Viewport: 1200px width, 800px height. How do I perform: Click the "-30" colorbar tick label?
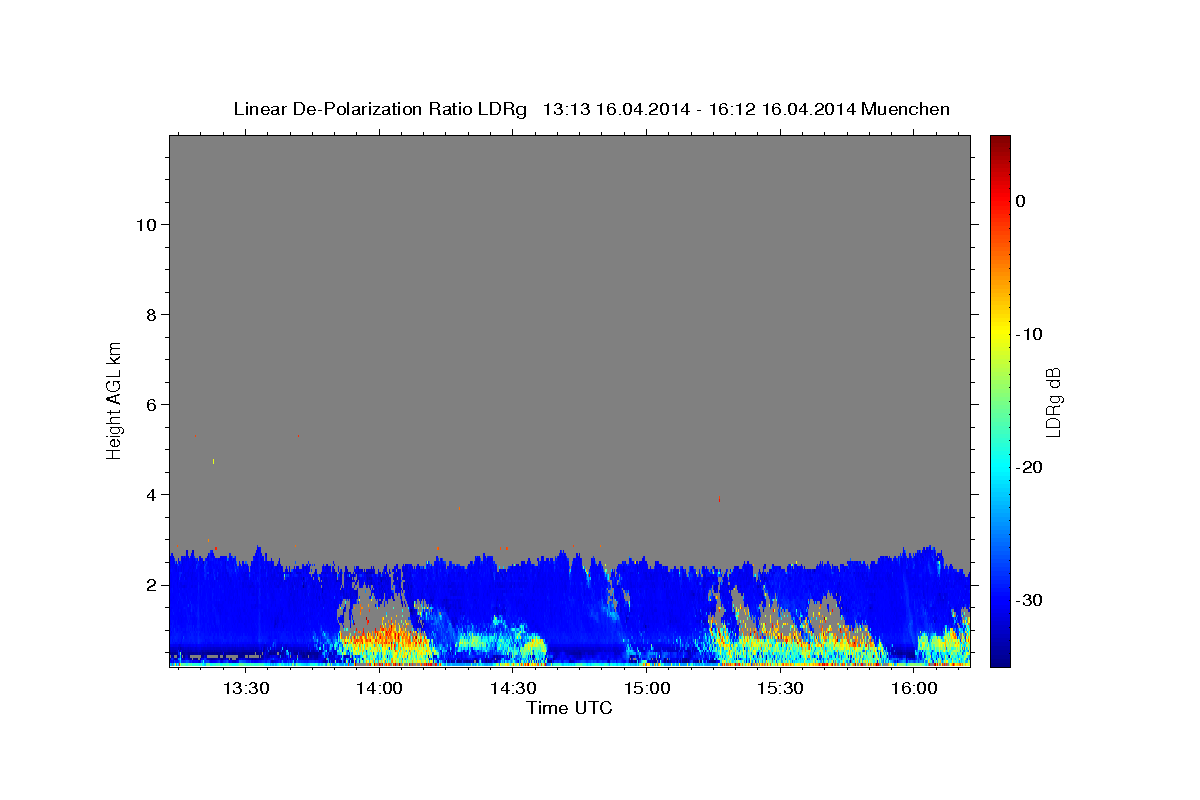pyautogui.click(x=1030, y=600)
